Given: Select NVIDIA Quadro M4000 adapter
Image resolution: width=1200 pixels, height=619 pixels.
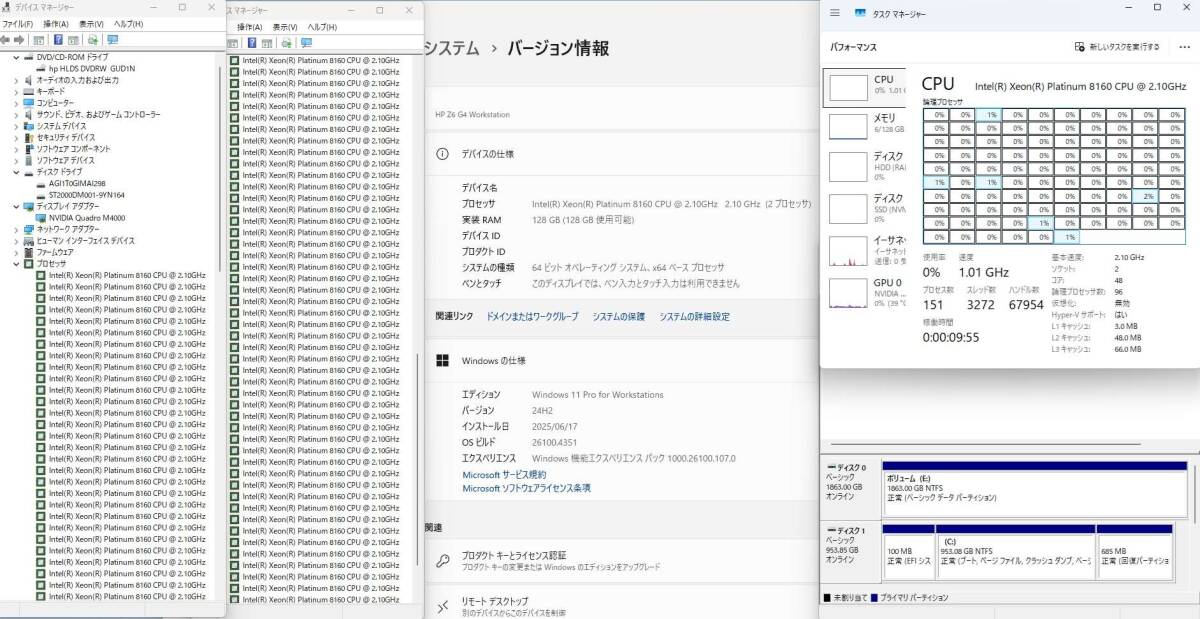Looking at the screenshot, I should 87,218.
